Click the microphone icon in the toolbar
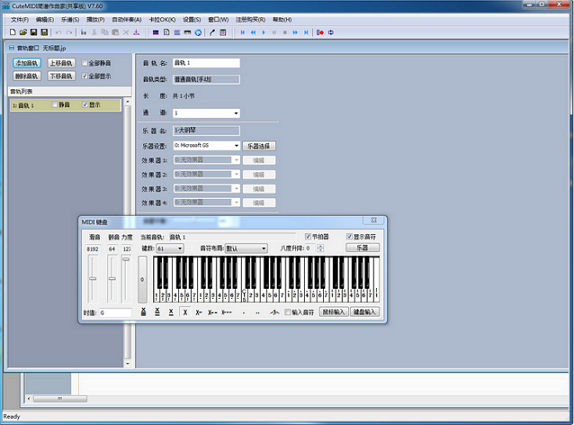Image resolution: width=574 pixels, height=425 pixels. click(212, 32)
